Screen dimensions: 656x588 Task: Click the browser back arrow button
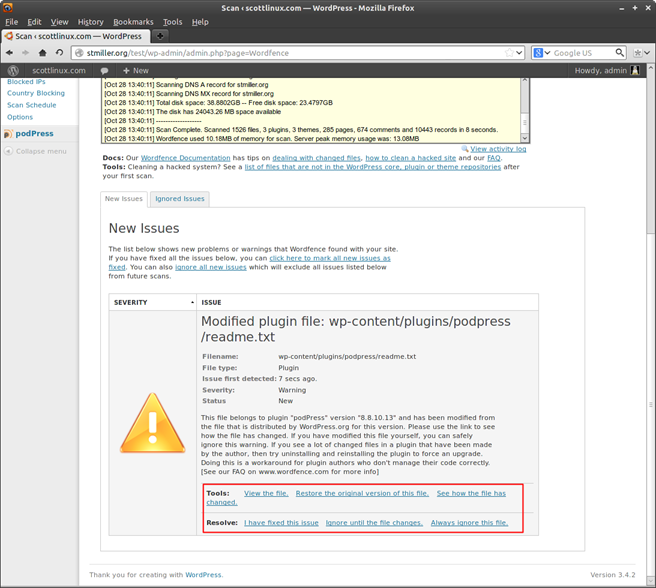coord(10,53)
